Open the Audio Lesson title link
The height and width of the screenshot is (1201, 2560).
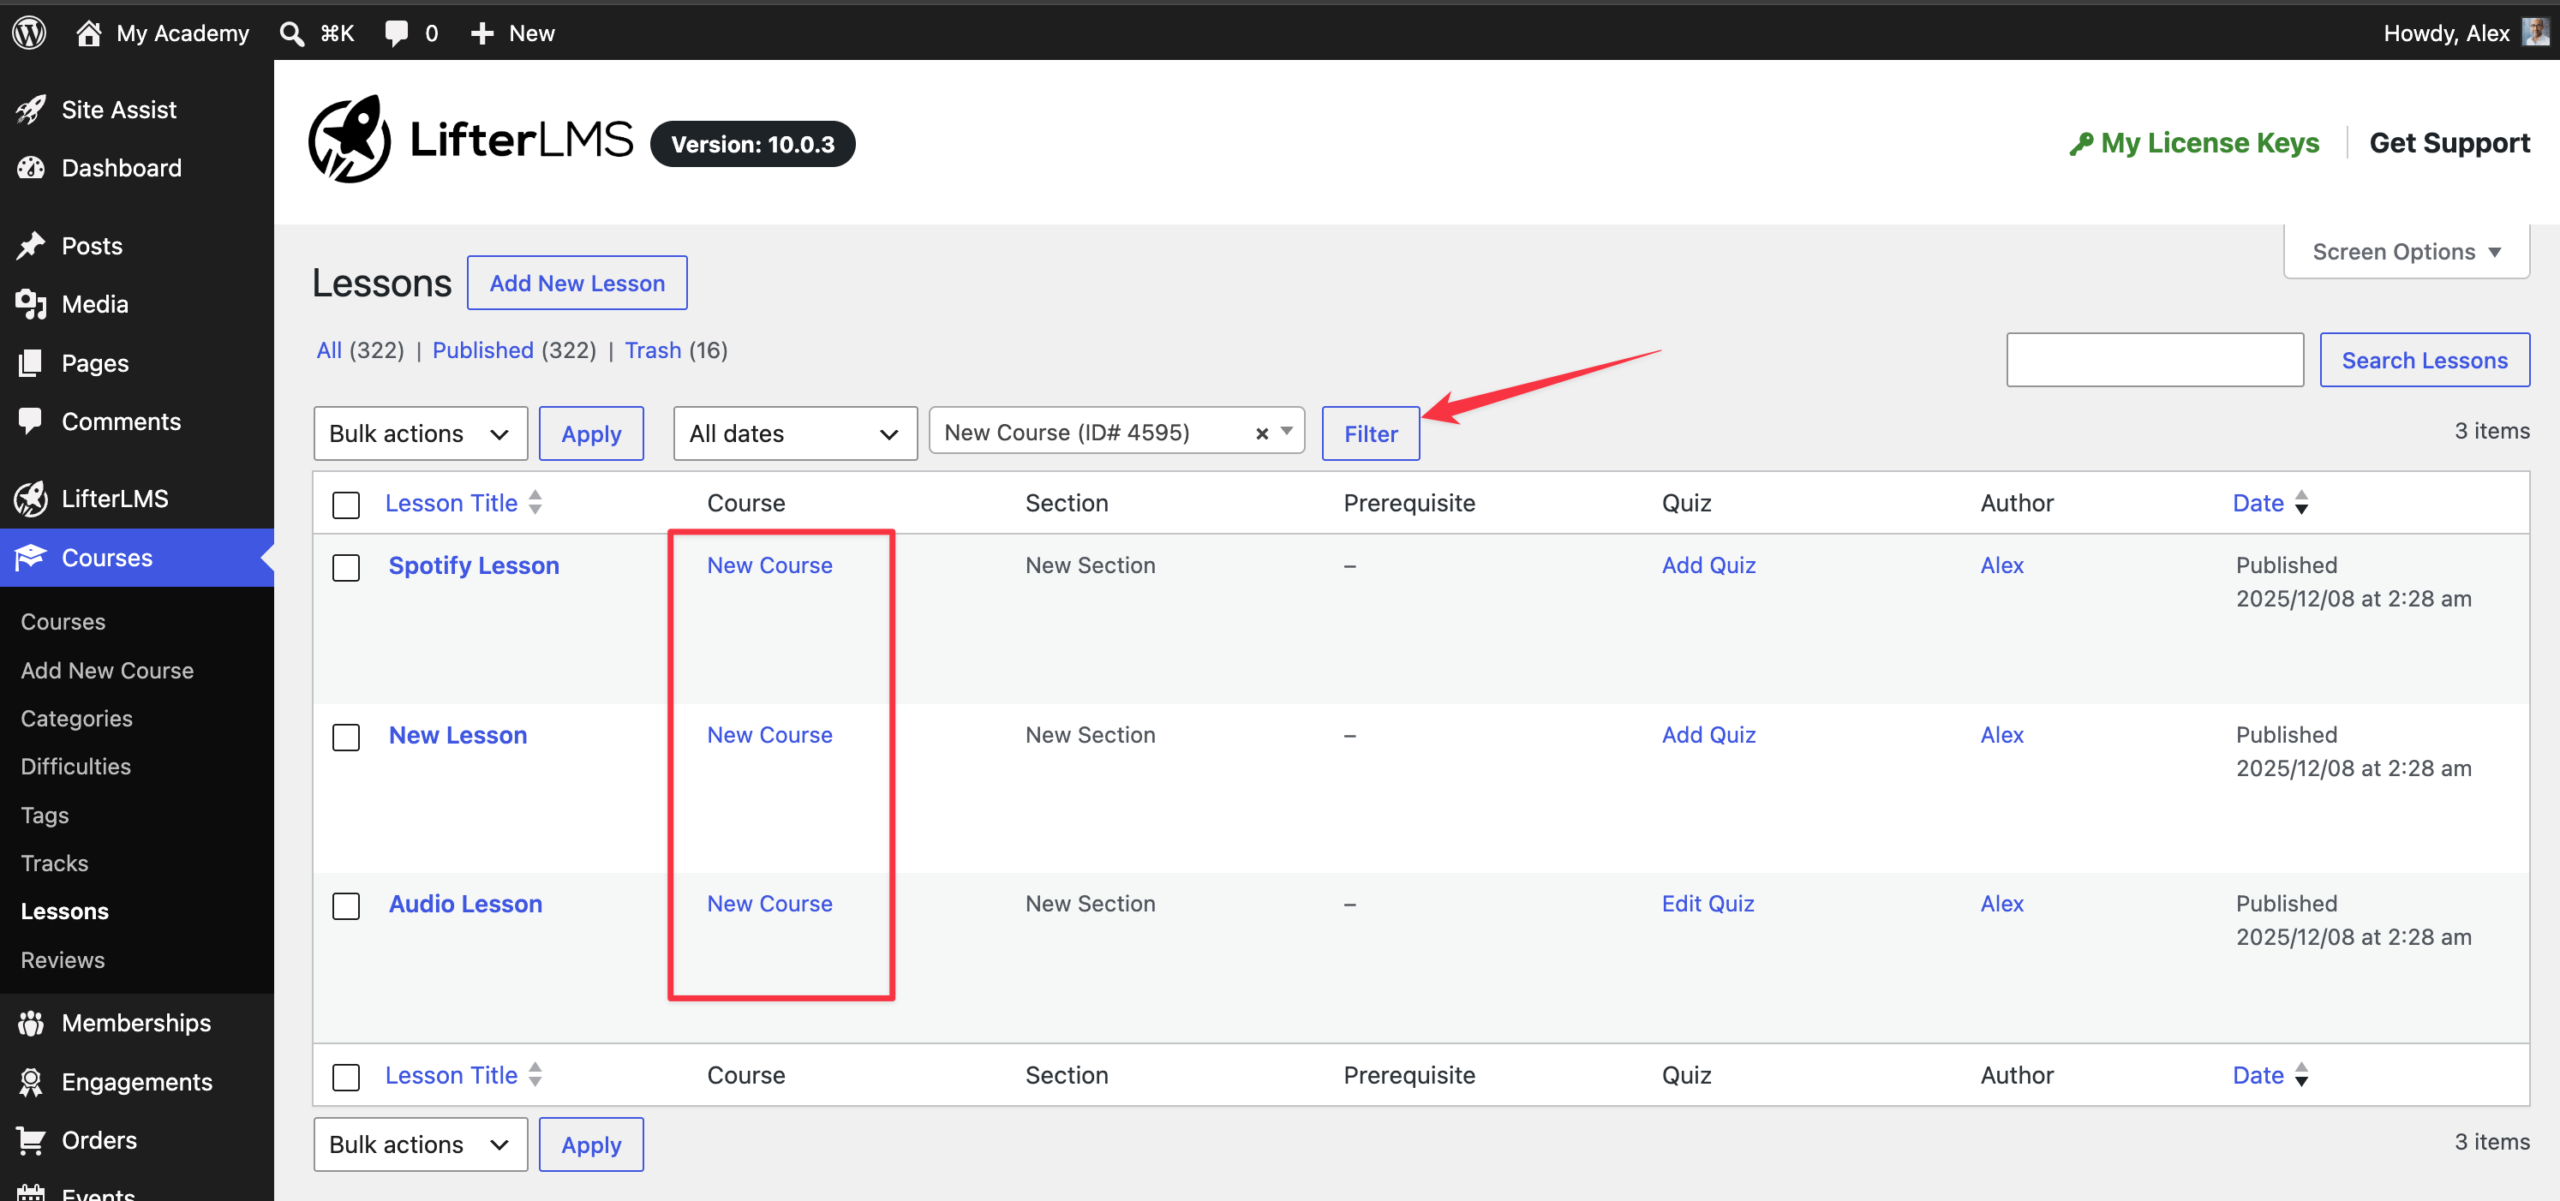[x=465, y=904]
